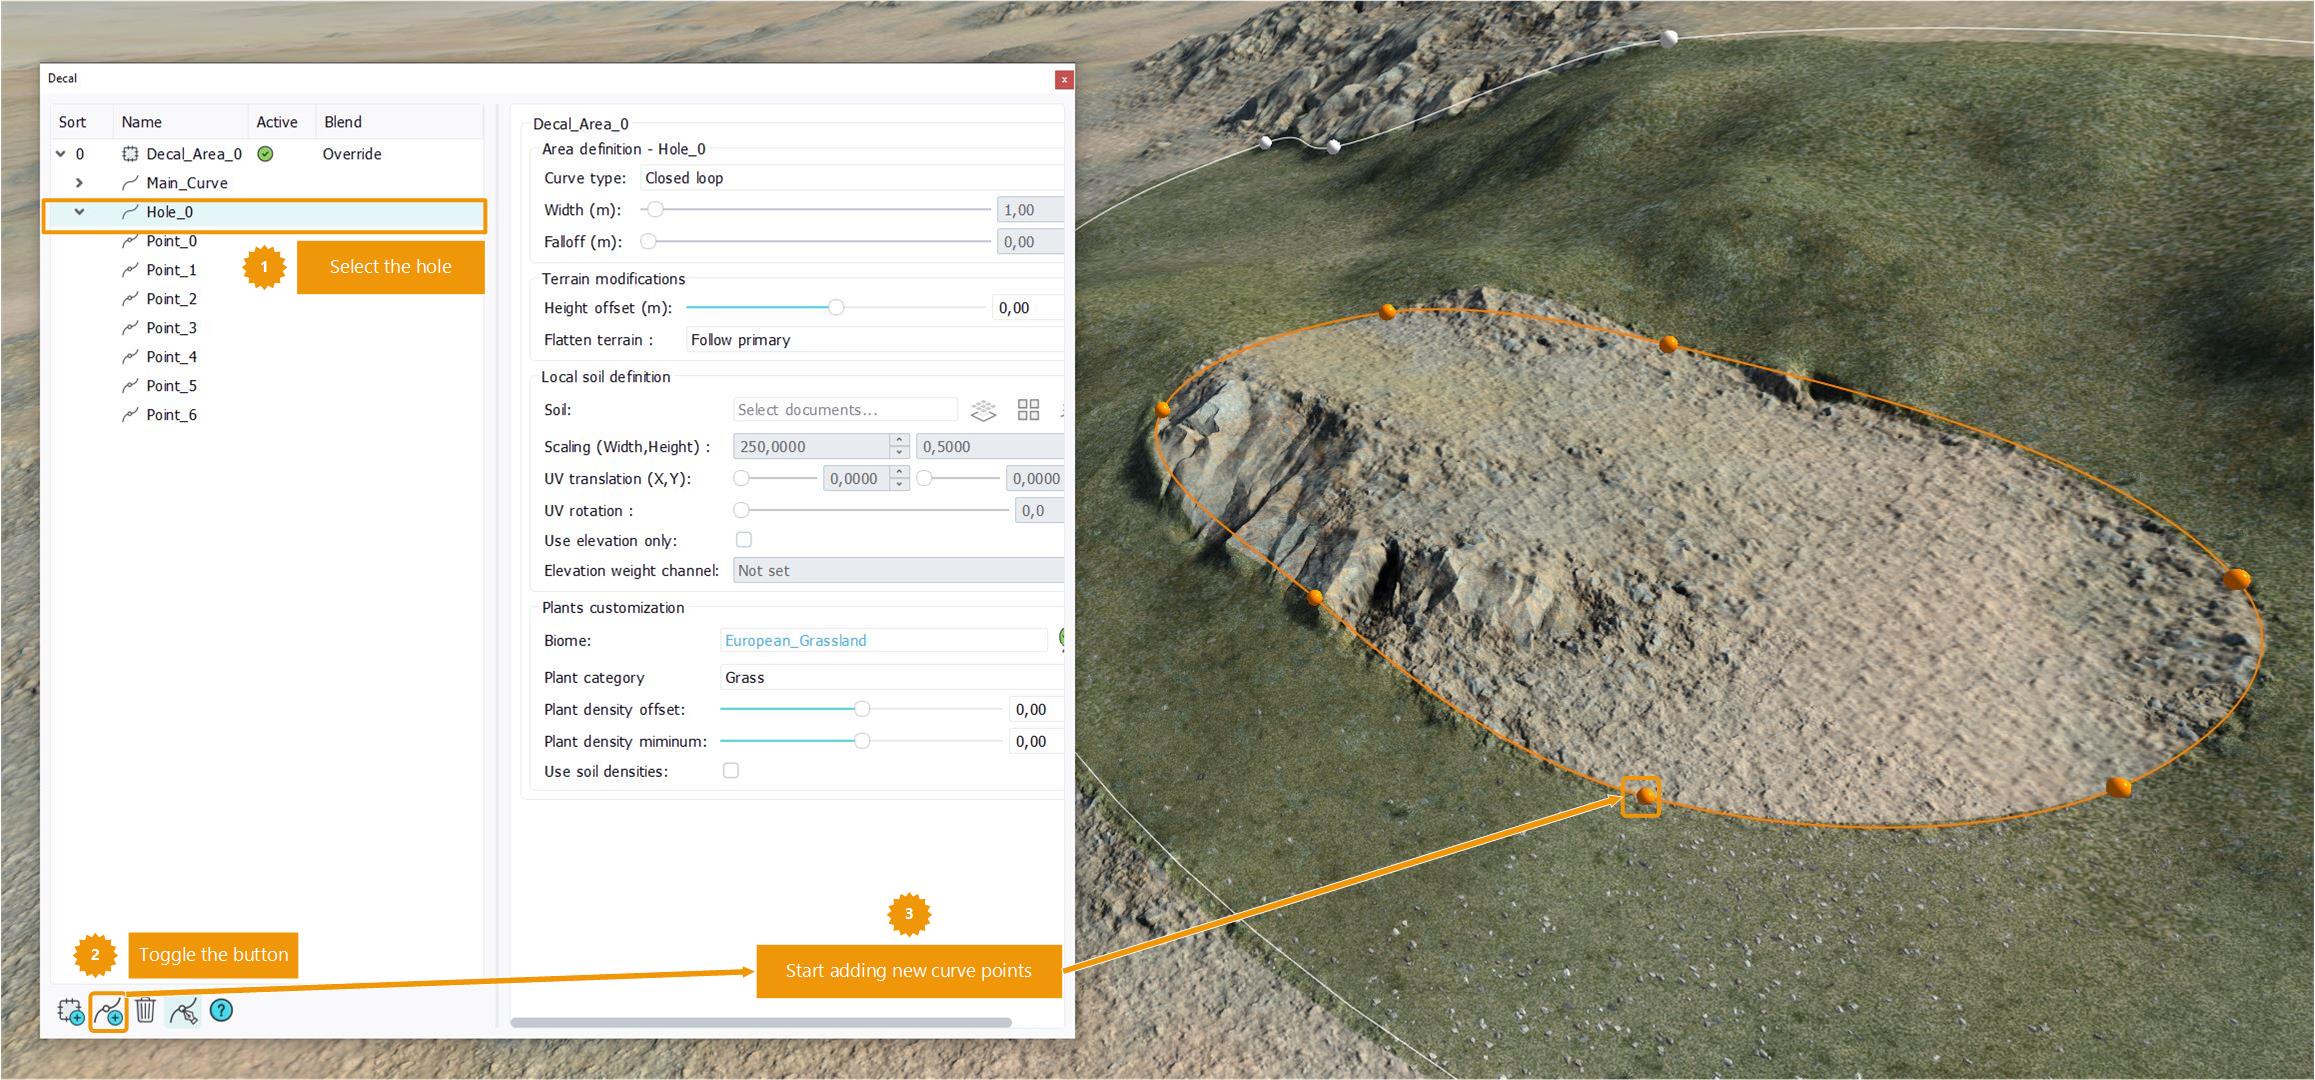Click the green Active status icon
The image size is (2315, 1080).
click(x=265, y=154)
